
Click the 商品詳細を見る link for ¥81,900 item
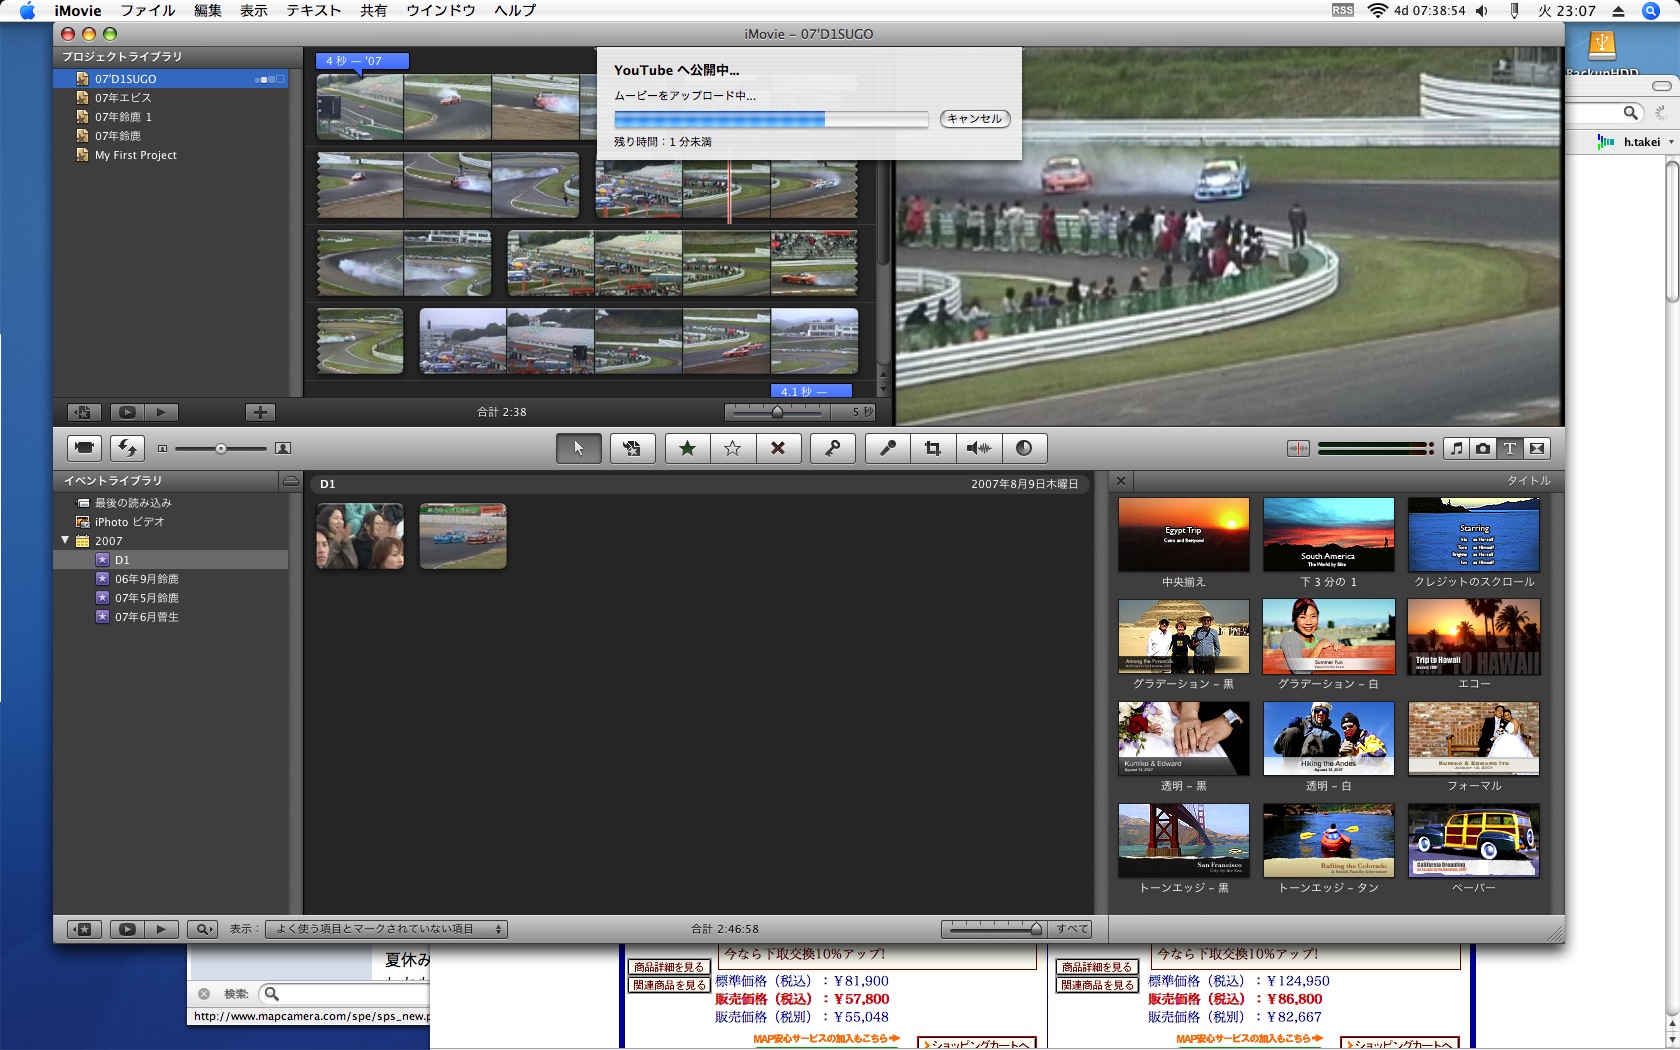(x=670, y=967)
